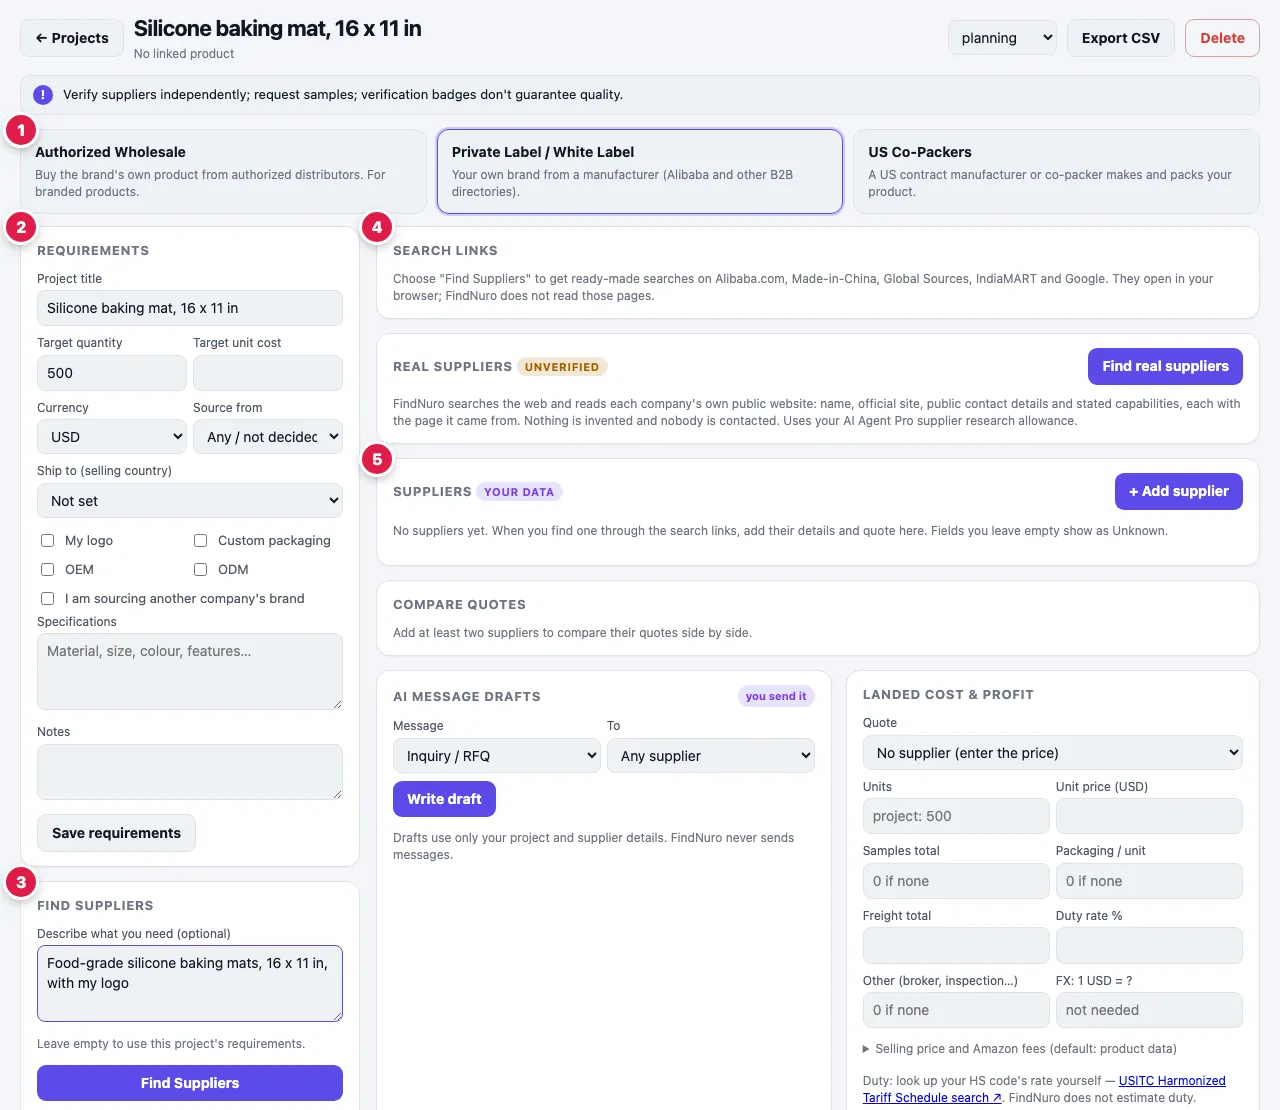Go back to Projects
This screenshot has width=1280, height=1110.
point(72,38)
